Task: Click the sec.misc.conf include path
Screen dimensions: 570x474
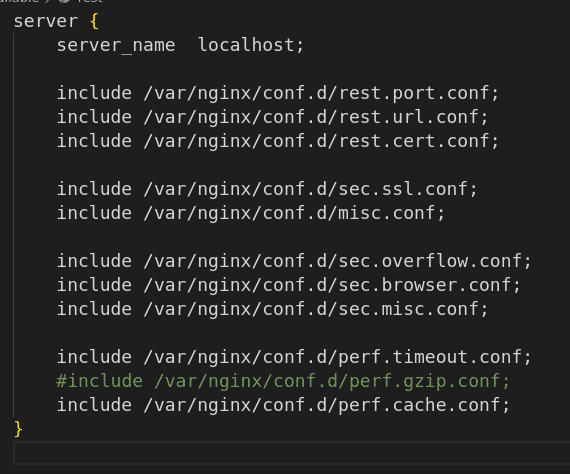Action: pos(316,309)
